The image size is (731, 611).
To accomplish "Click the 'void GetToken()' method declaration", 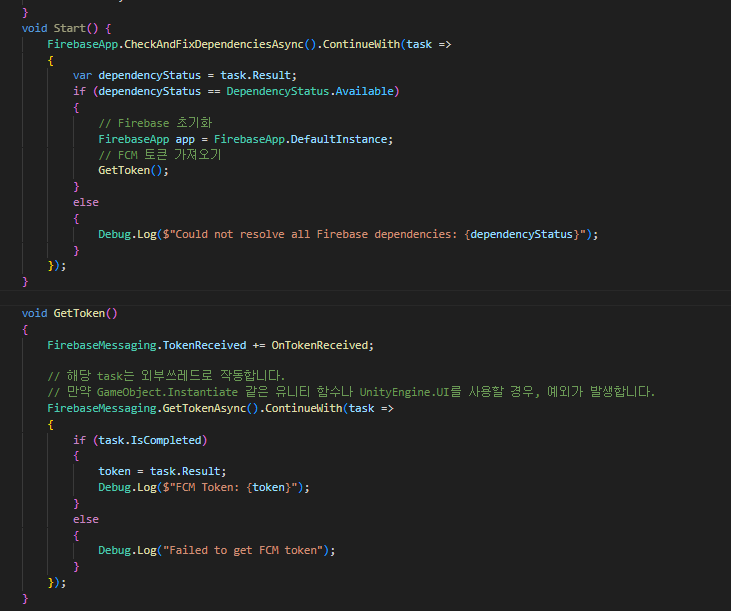I will coord(69,313).
